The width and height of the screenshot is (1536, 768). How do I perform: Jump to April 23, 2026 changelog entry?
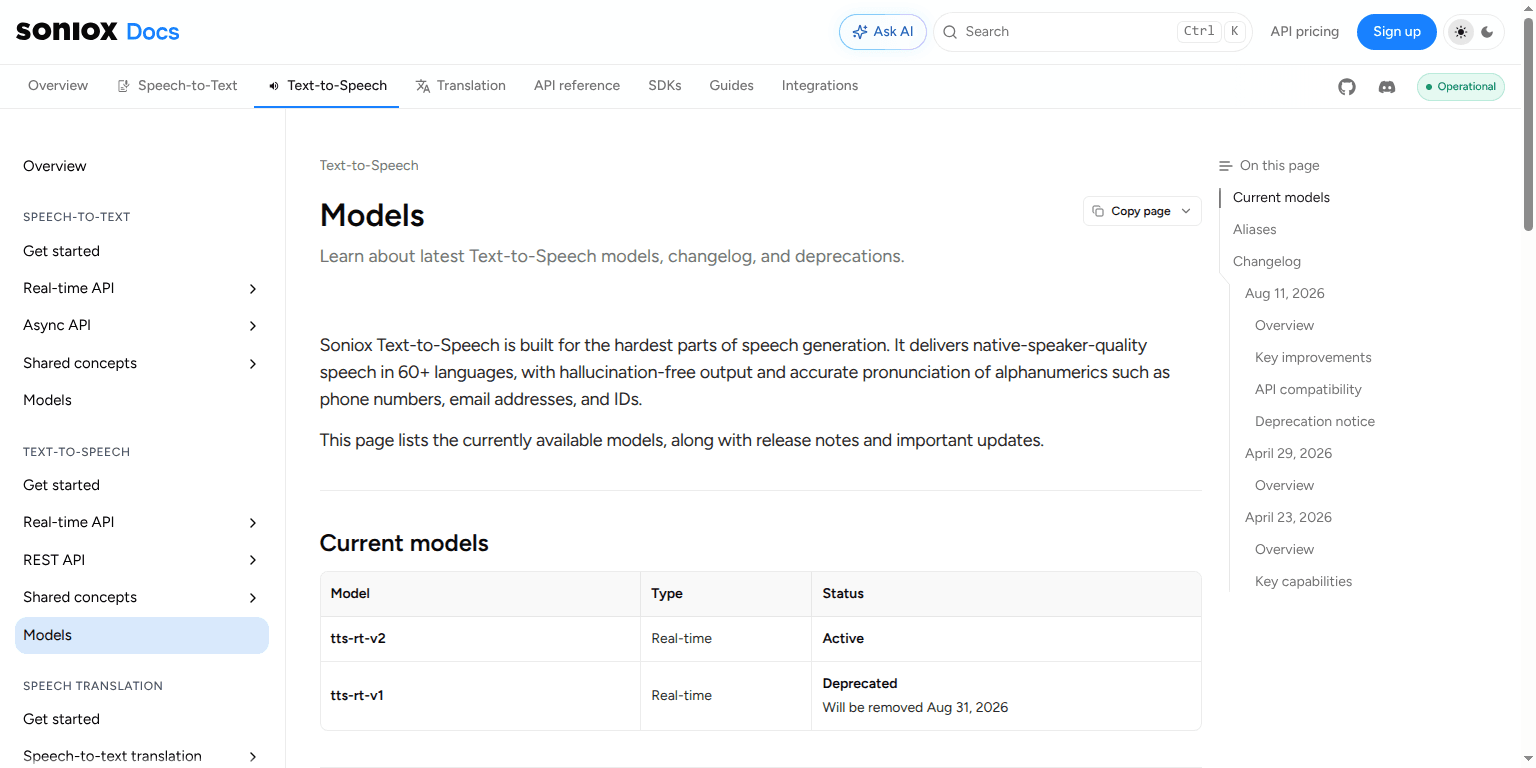tap(1288, 518)
